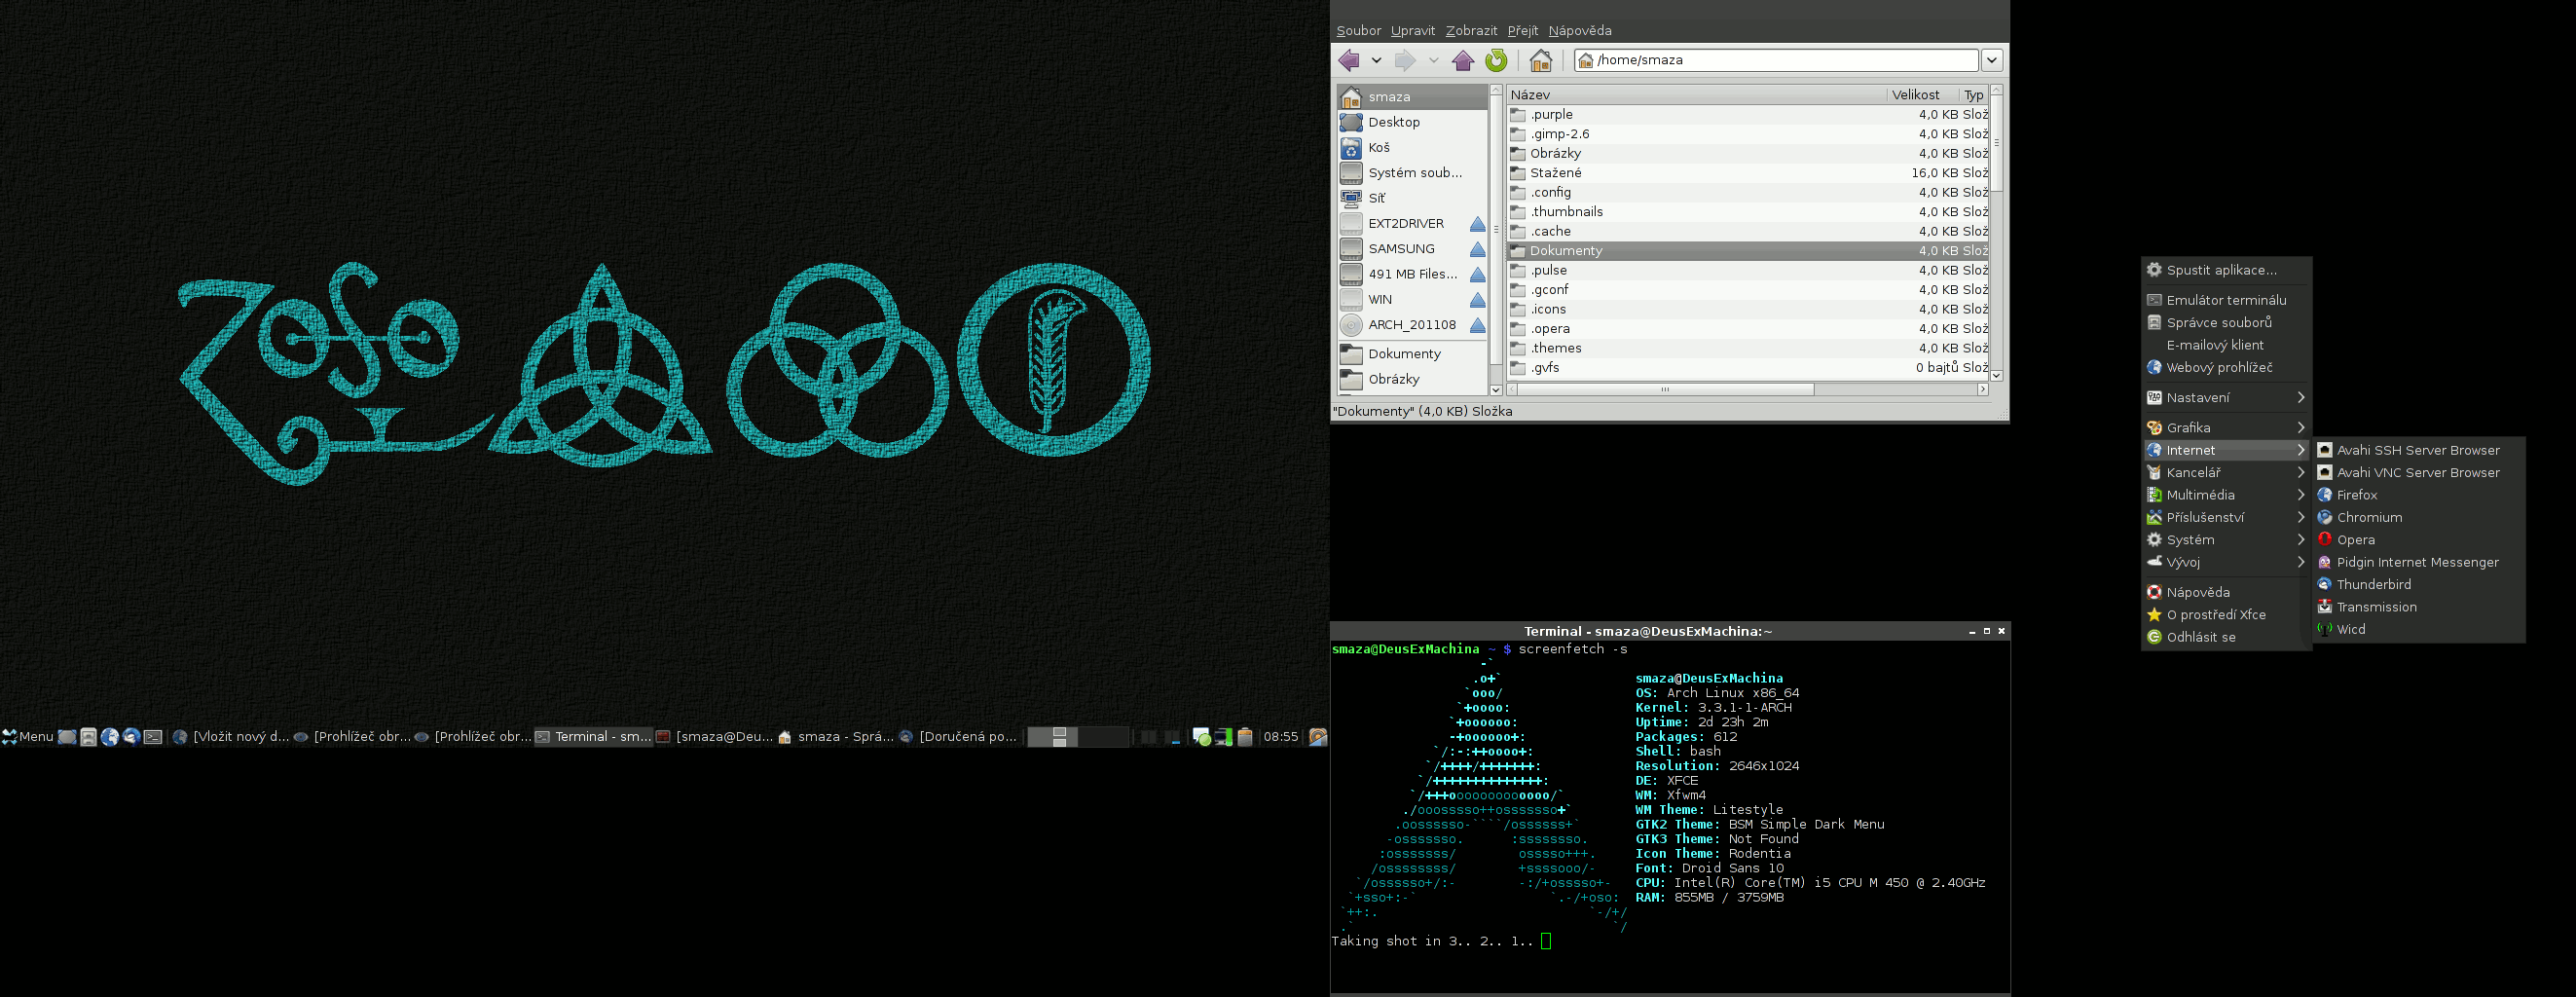This screenshot has height=997, width=2576.
Task: Sort files by Velikost column
Action: 1922,95
